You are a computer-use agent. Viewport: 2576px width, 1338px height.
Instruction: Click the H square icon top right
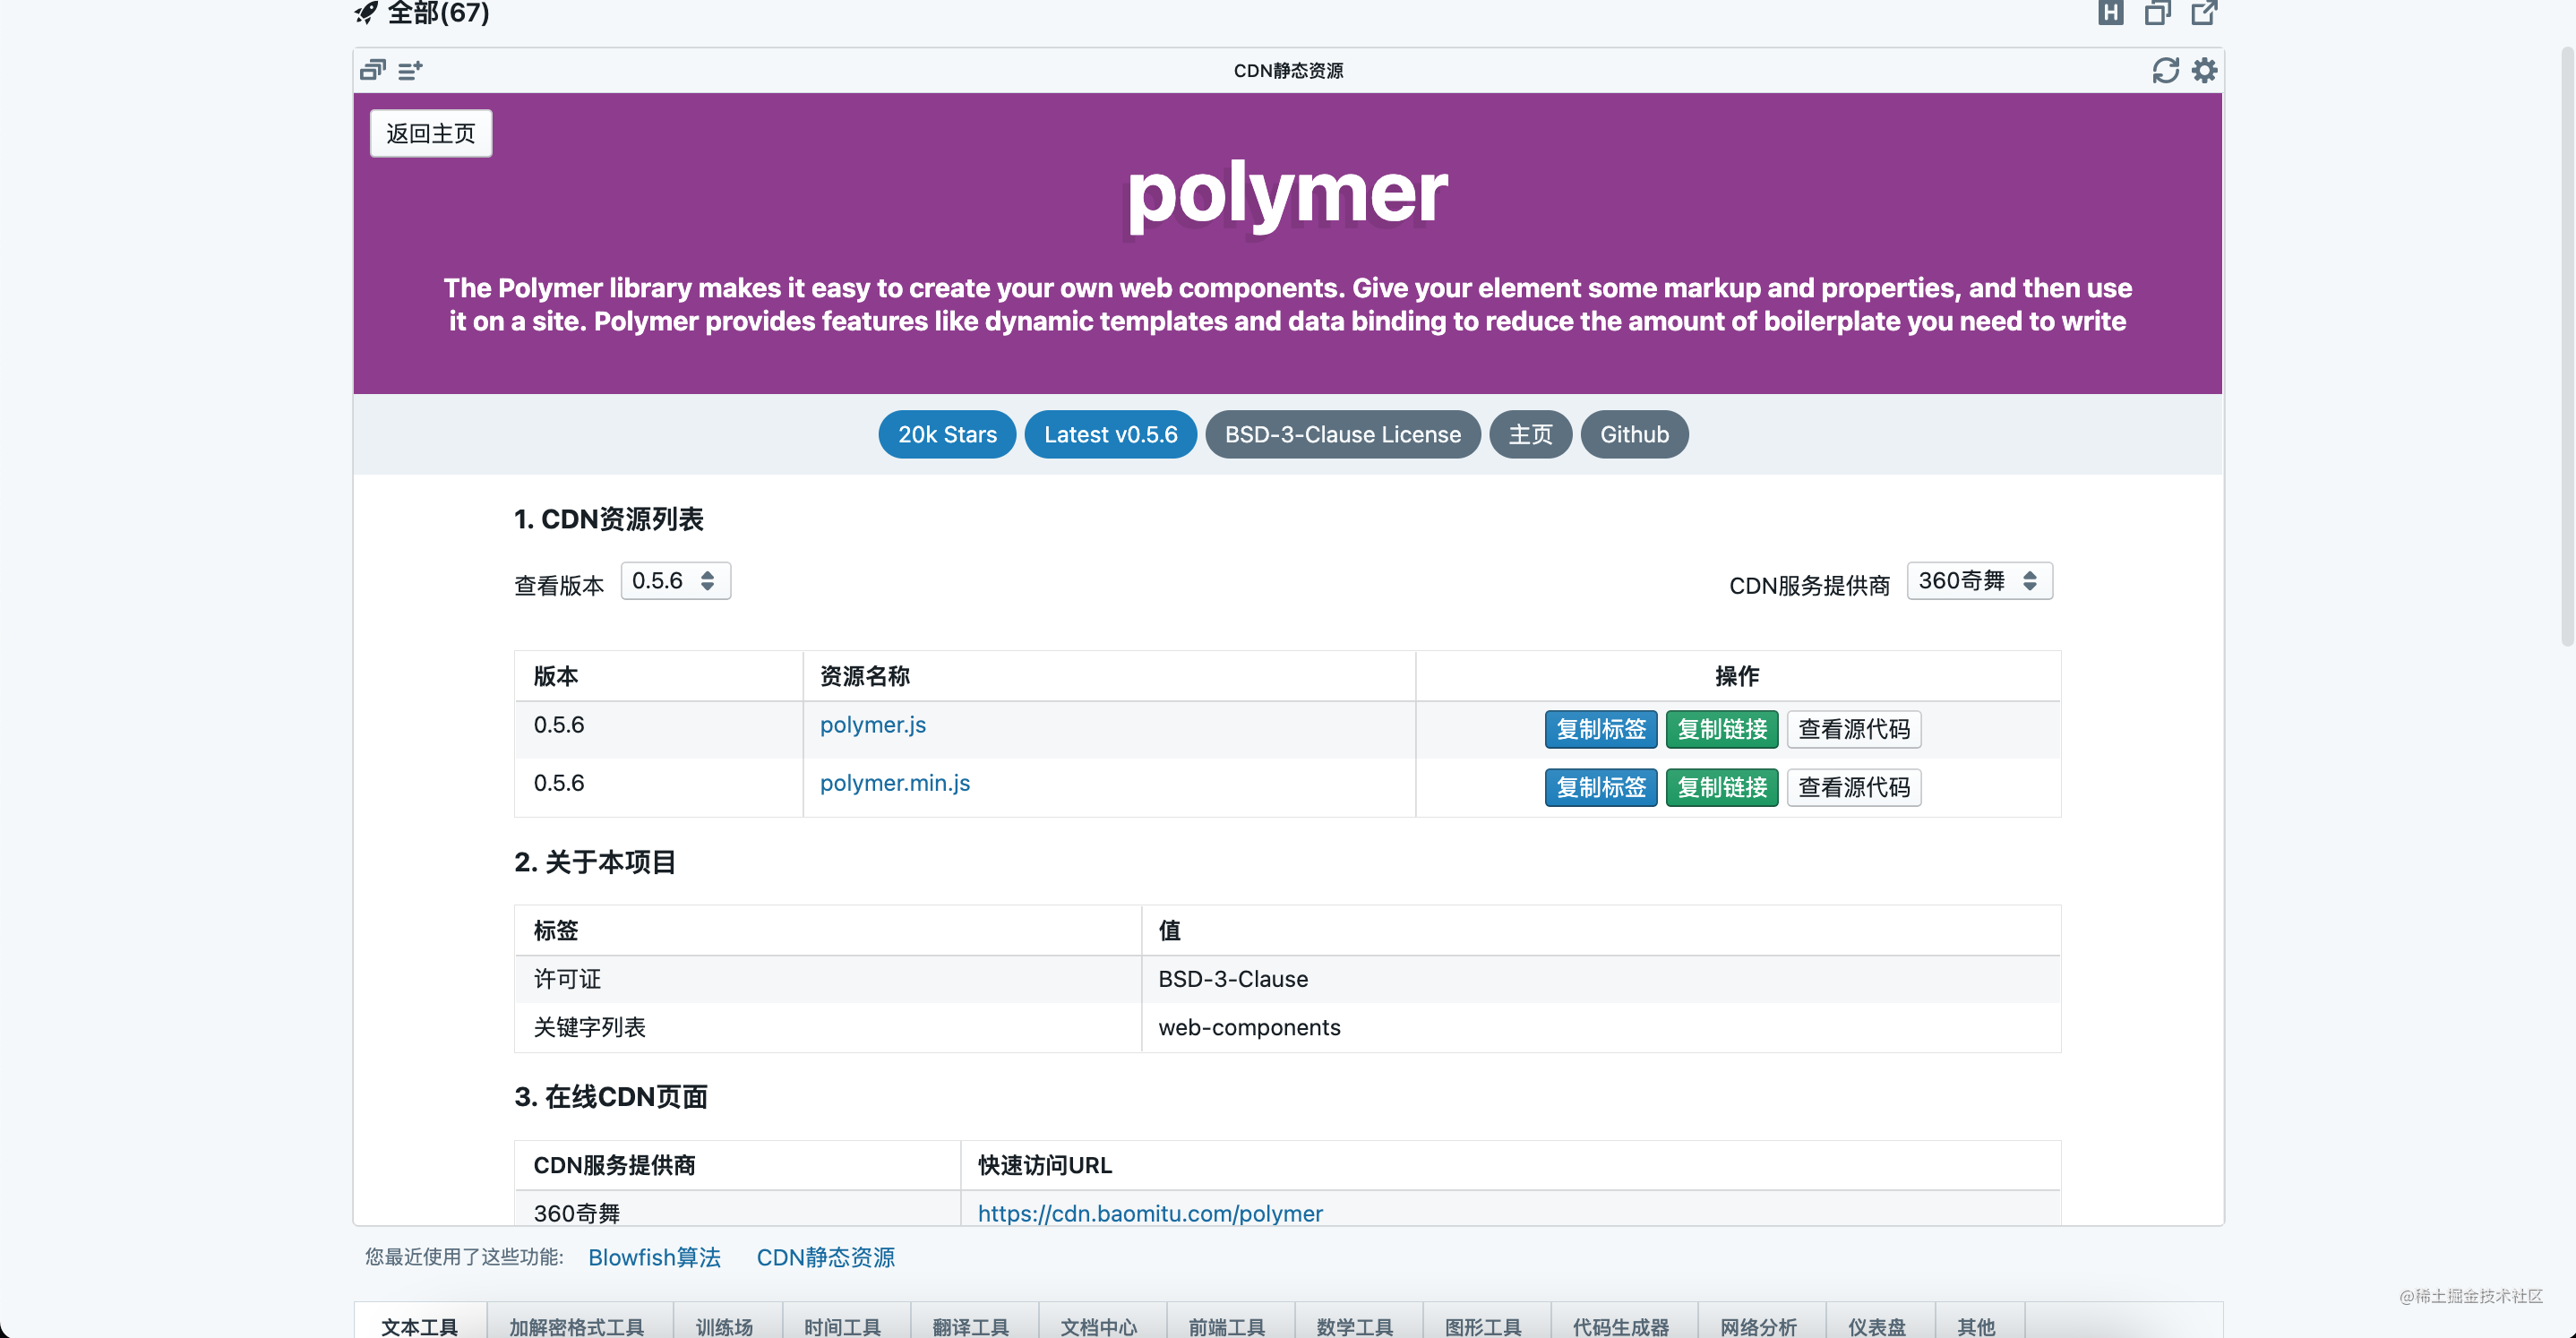[2110, 12]
